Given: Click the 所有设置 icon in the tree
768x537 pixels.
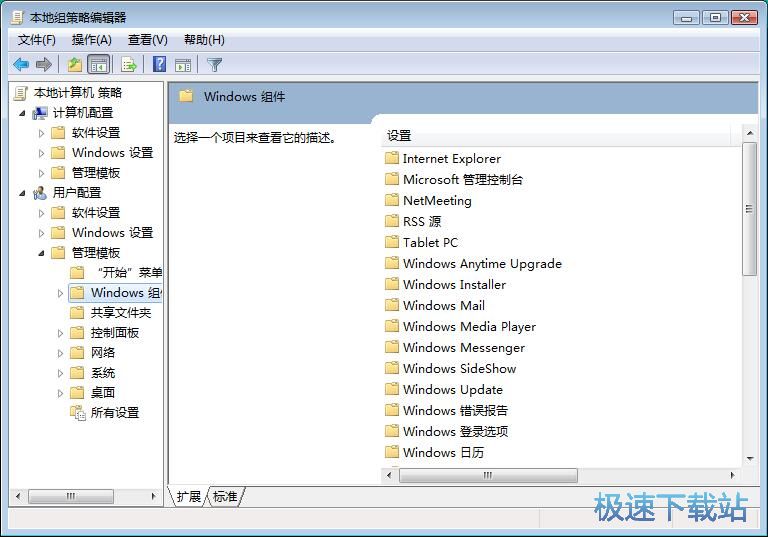Looking at the screenshot, I should 77,413.
